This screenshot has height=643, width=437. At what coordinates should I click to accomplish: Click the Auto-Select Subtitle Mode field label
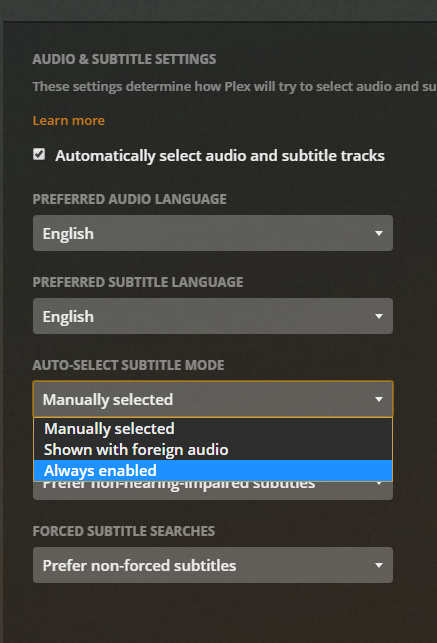128,365
